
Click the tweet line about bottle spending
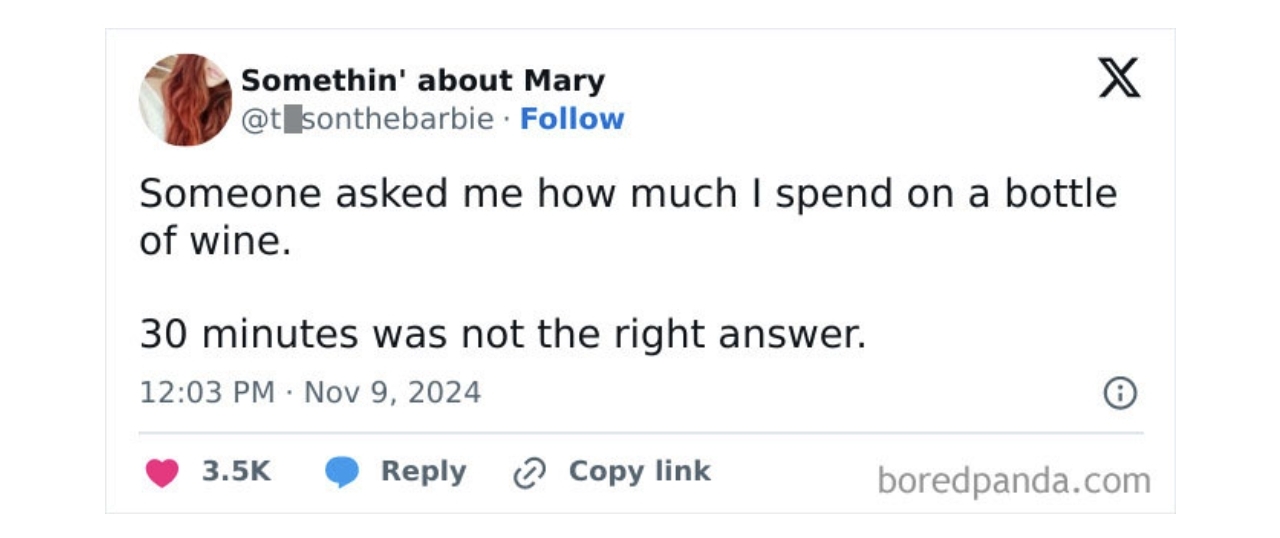coord(628,193)
